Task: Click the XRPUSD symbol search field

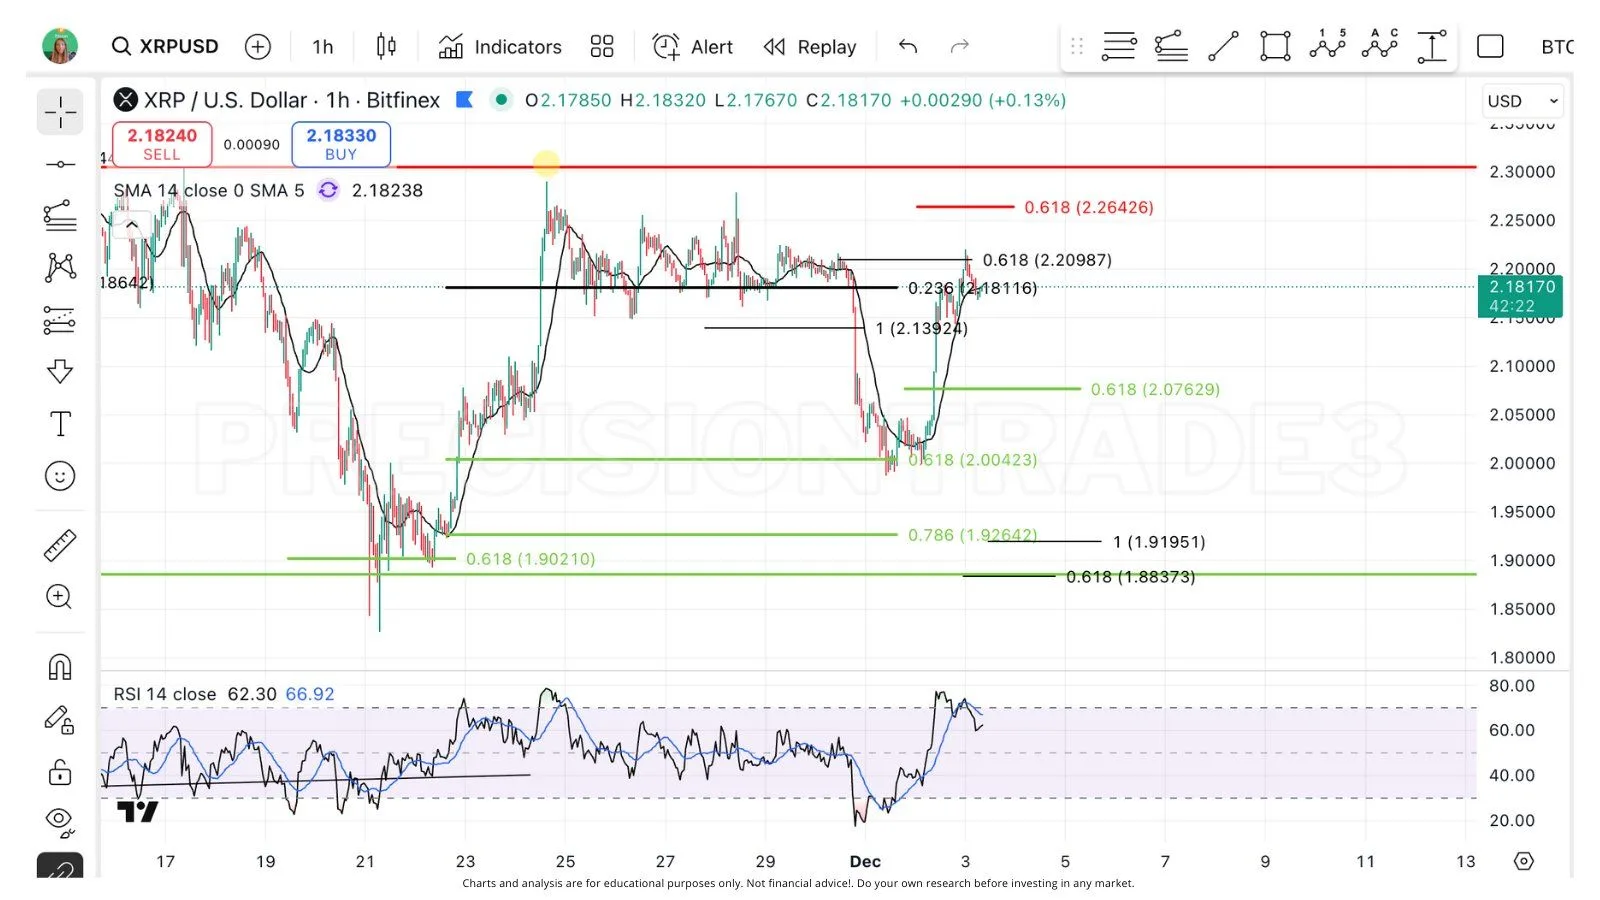Action: (x=166, y=46)
